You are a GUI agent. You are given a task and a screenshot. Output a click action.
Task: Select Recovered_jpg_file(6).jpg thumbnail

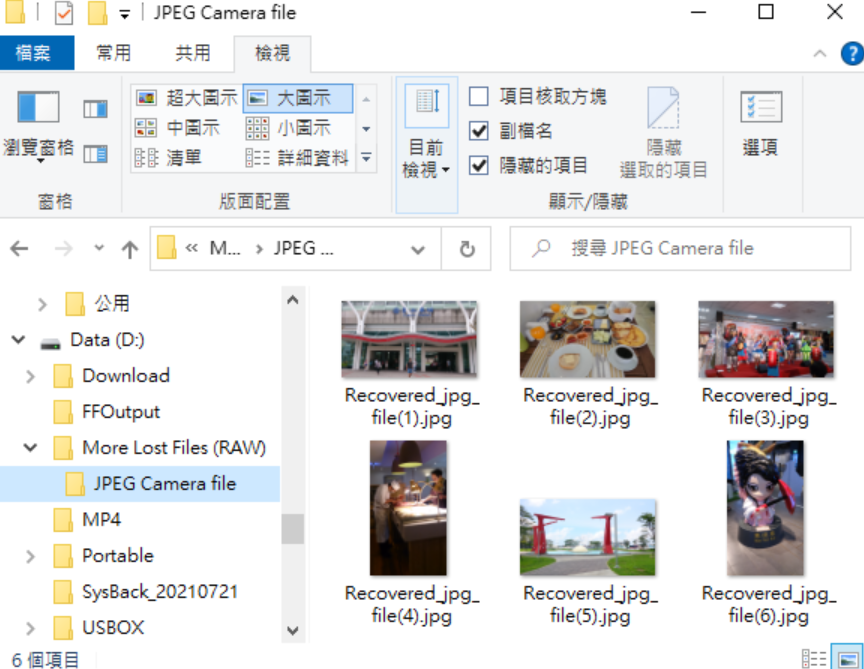[x=765, y=508]
